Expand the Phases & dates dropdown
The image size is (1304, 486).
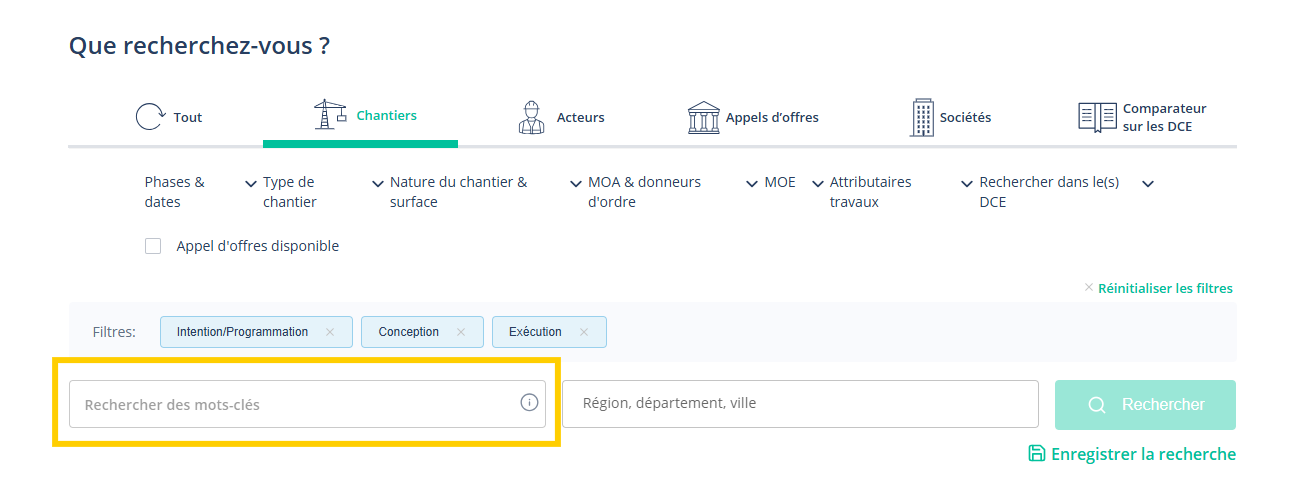point(200,192)
